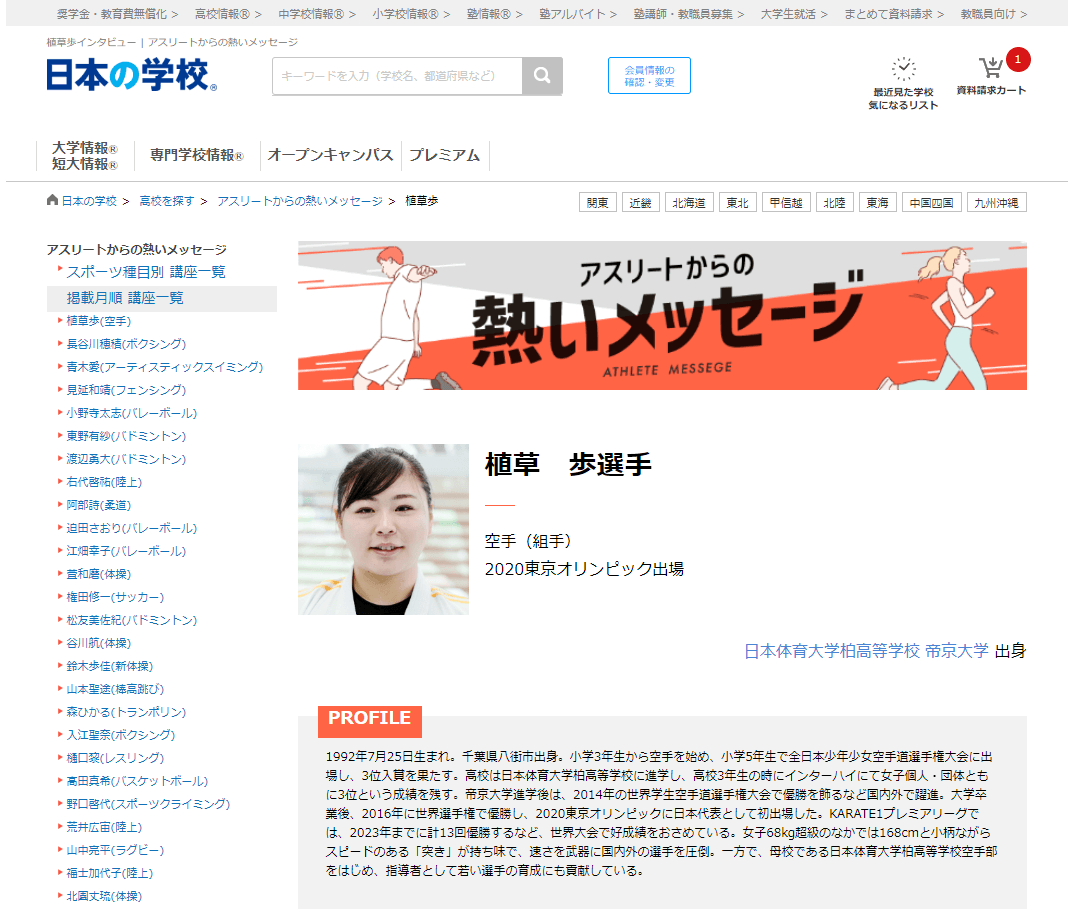Click the home icon in the breadcrumb

pyautogui.click(x=50, y=201)
